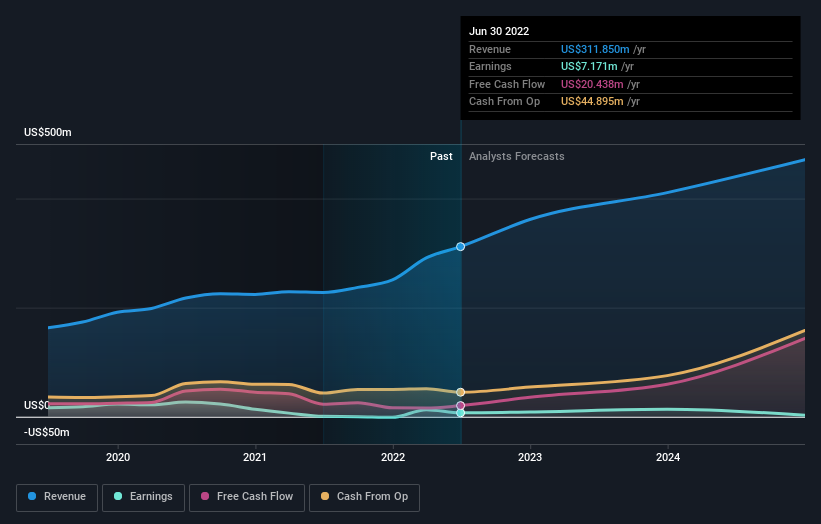
Task: Select the teal Earnings data point marker
Action: point(460,413)
